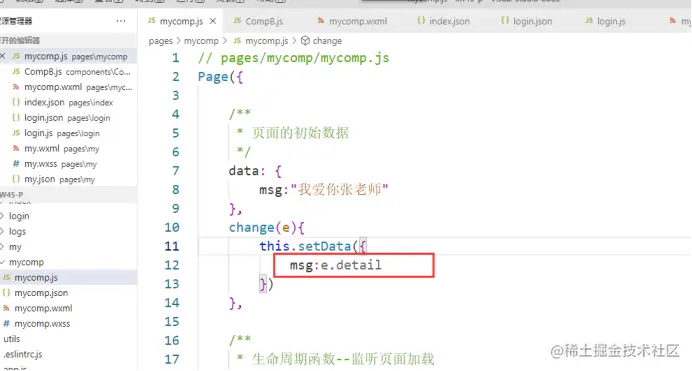Open mycomp.wxss in the file tree
Screen dimensions: 692x371
pos(42,323)
